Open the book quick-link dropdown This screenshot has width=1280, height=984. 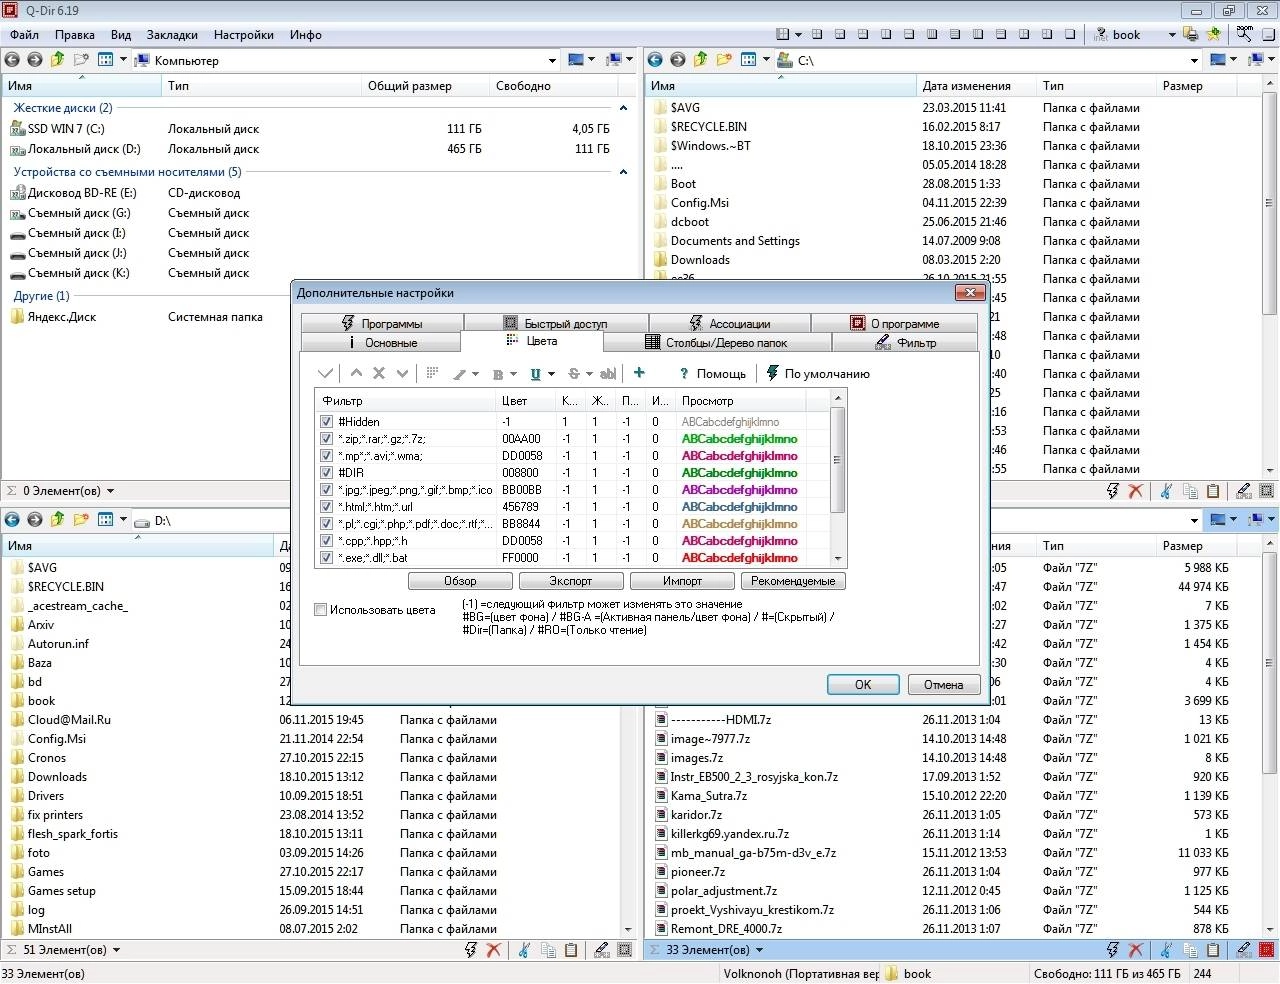click(1172, 35)
